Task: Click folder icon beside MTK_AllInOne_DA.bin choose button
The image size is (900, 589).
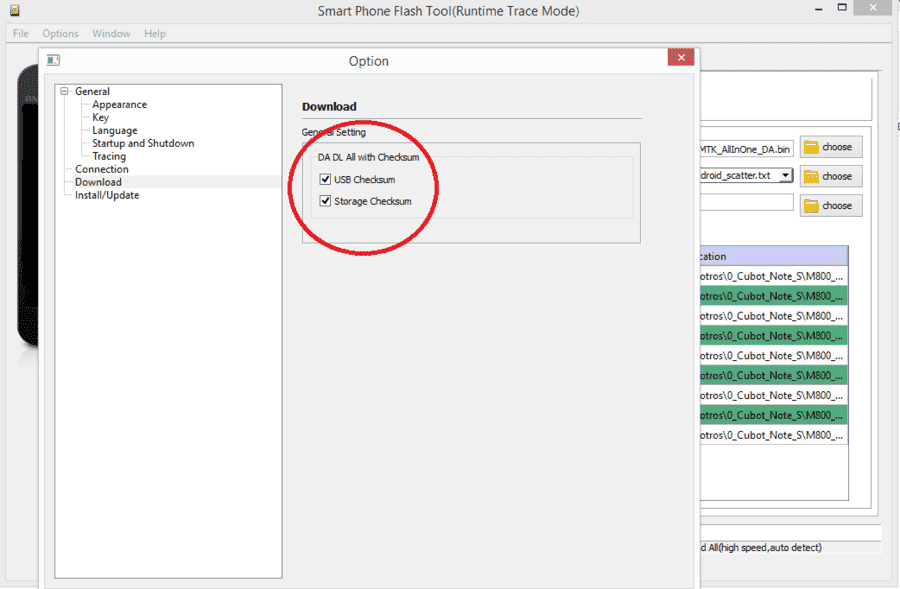Action: [811, 148]
